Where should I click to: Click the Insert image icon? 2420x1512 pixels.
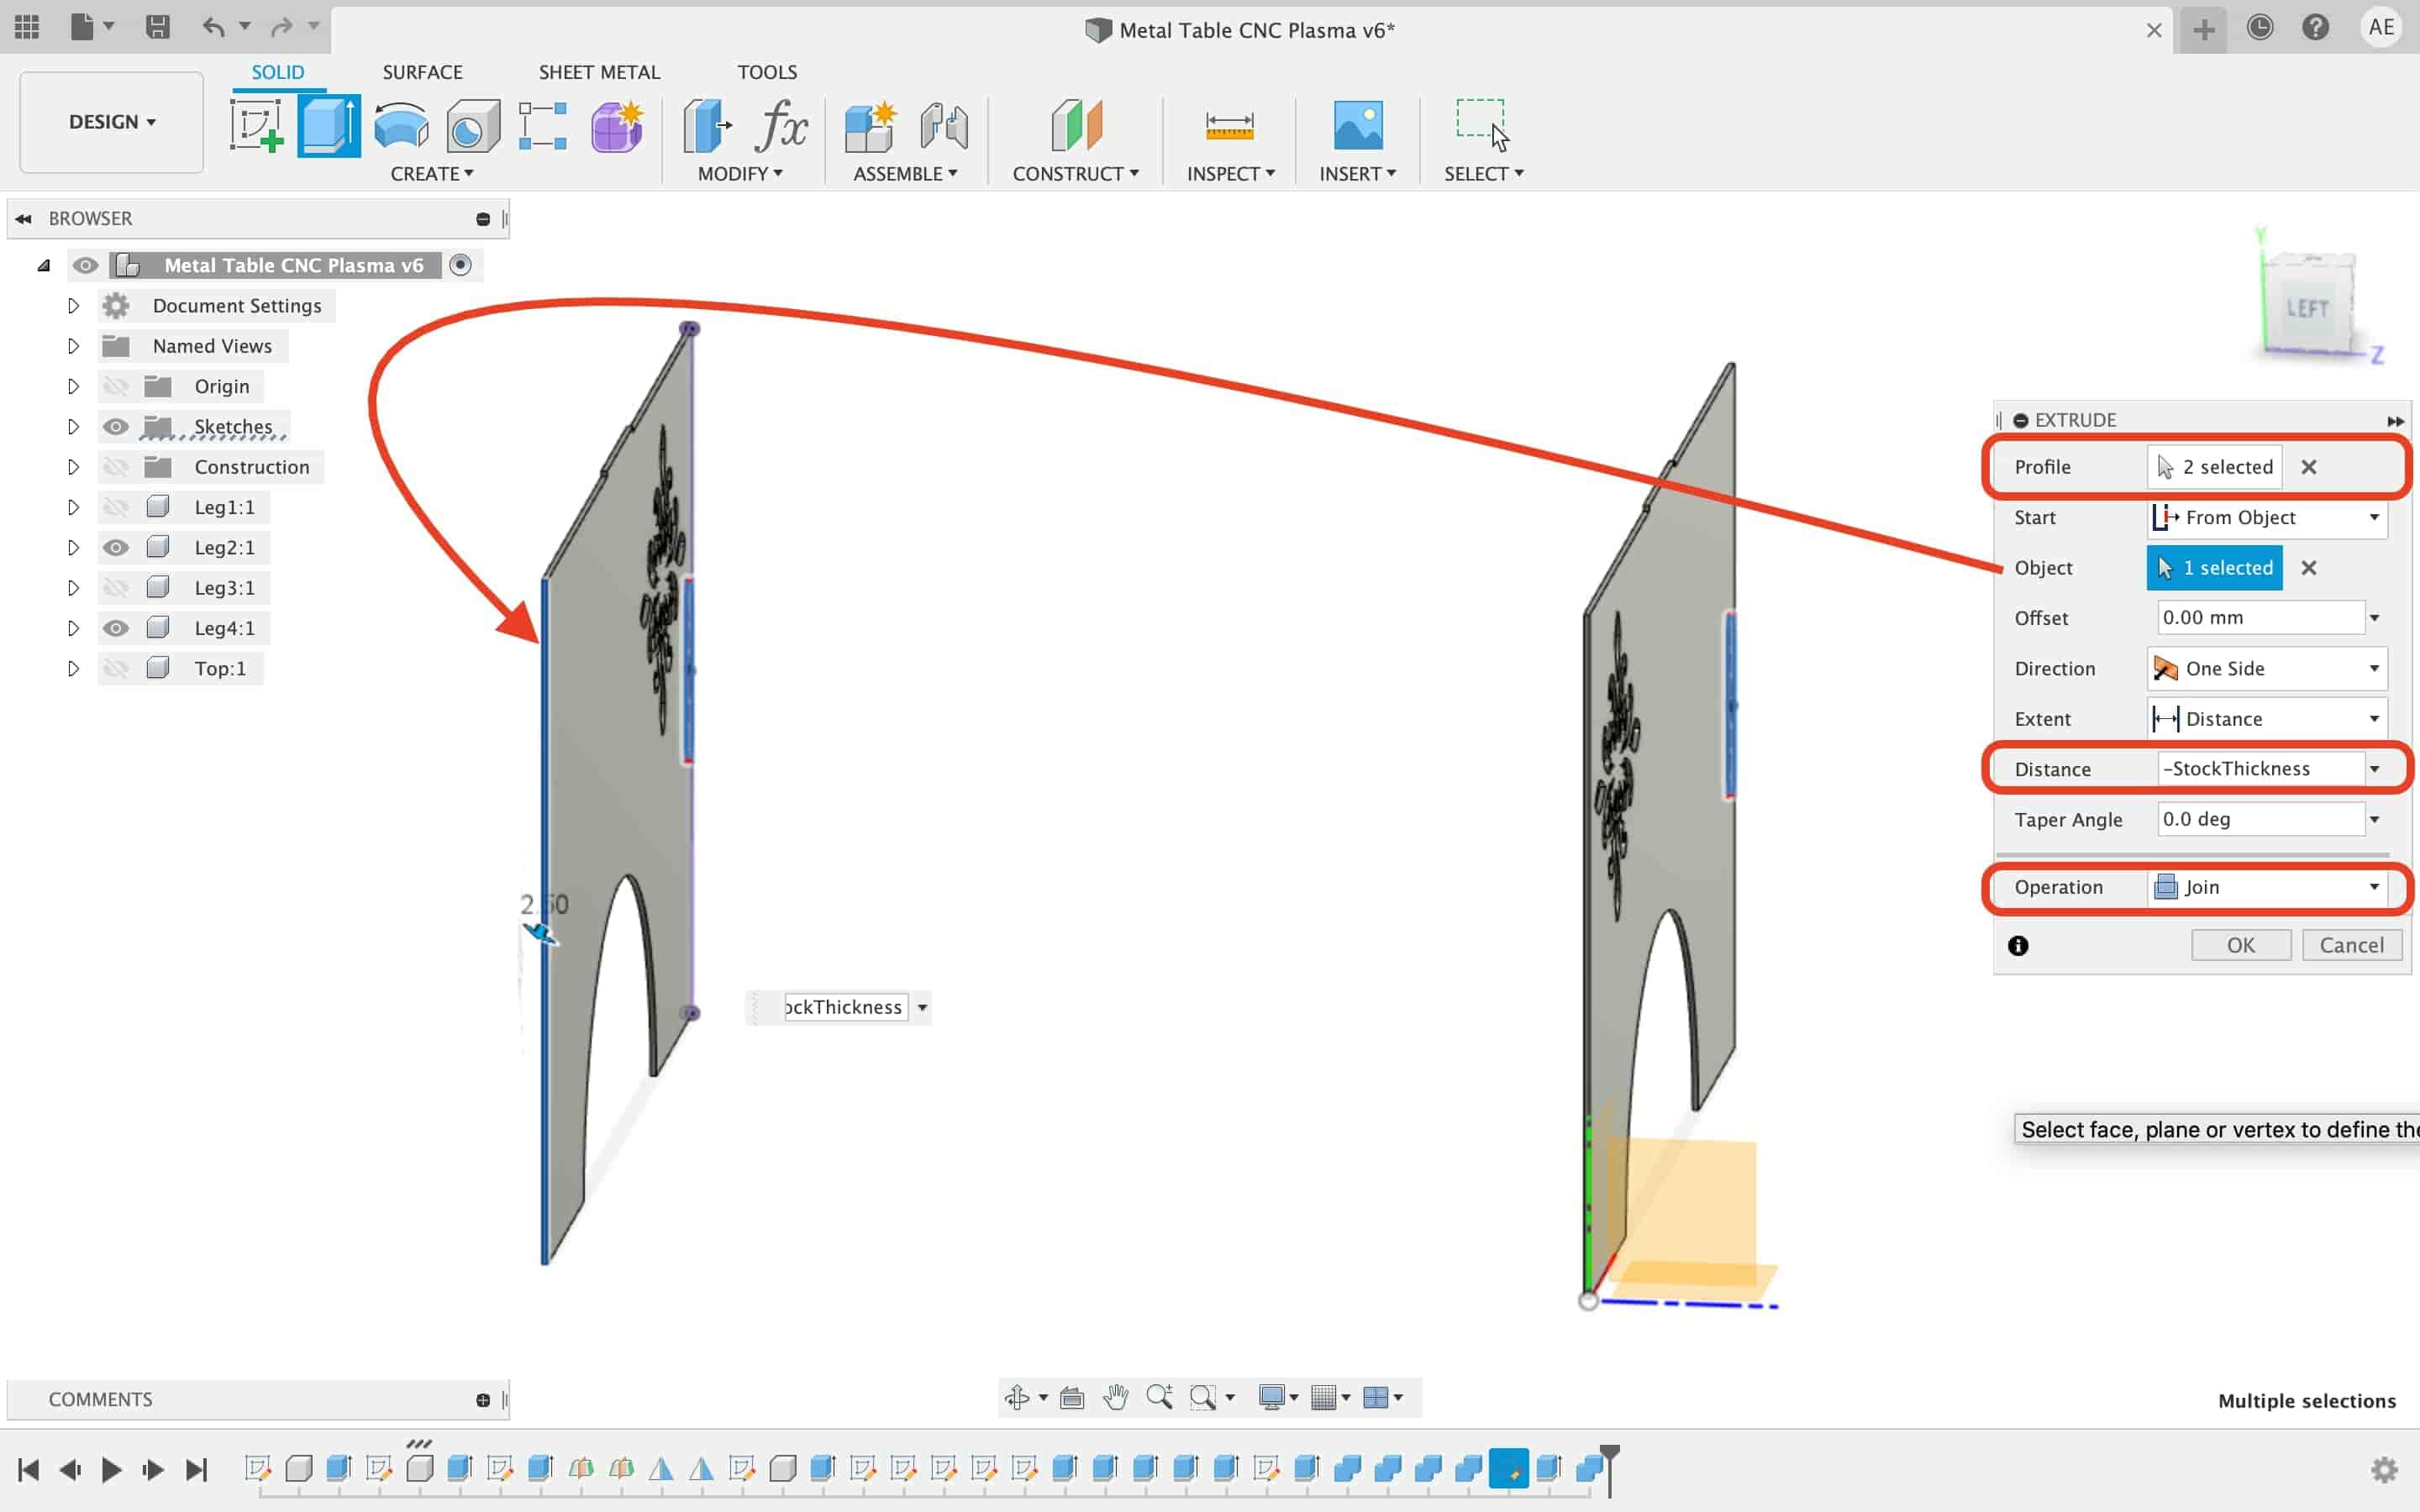click(1358, 126)
